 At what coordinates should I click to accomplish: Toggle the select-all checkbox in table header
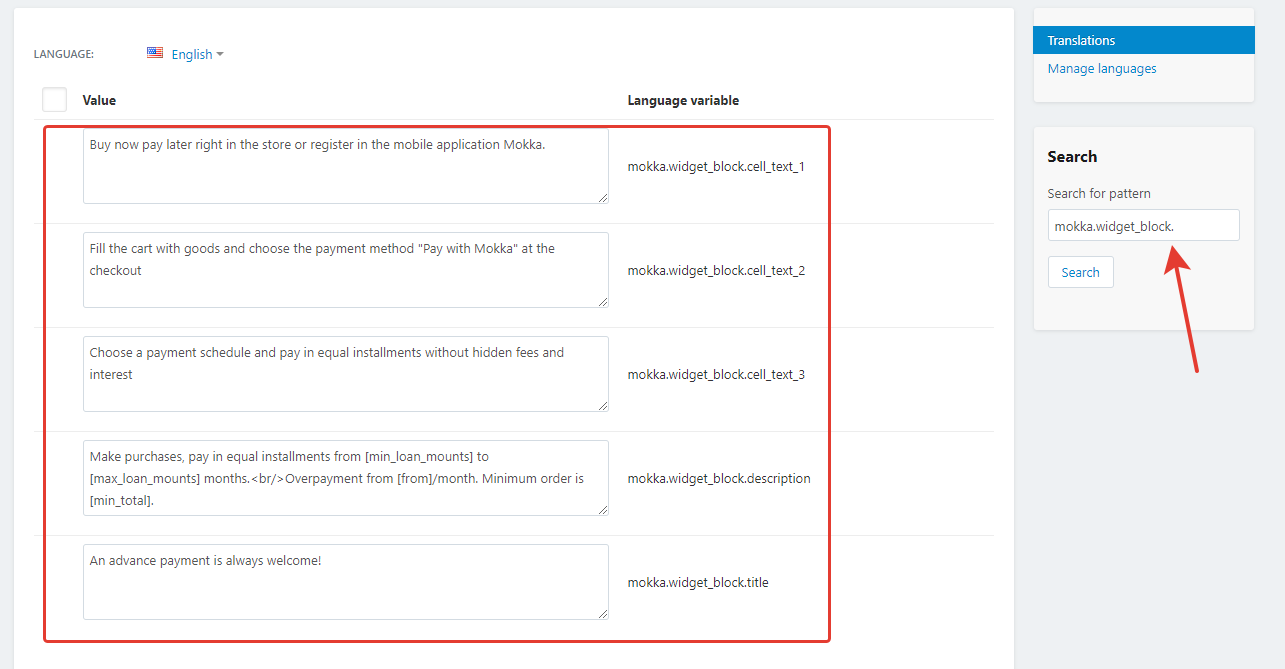pos(55,100)
